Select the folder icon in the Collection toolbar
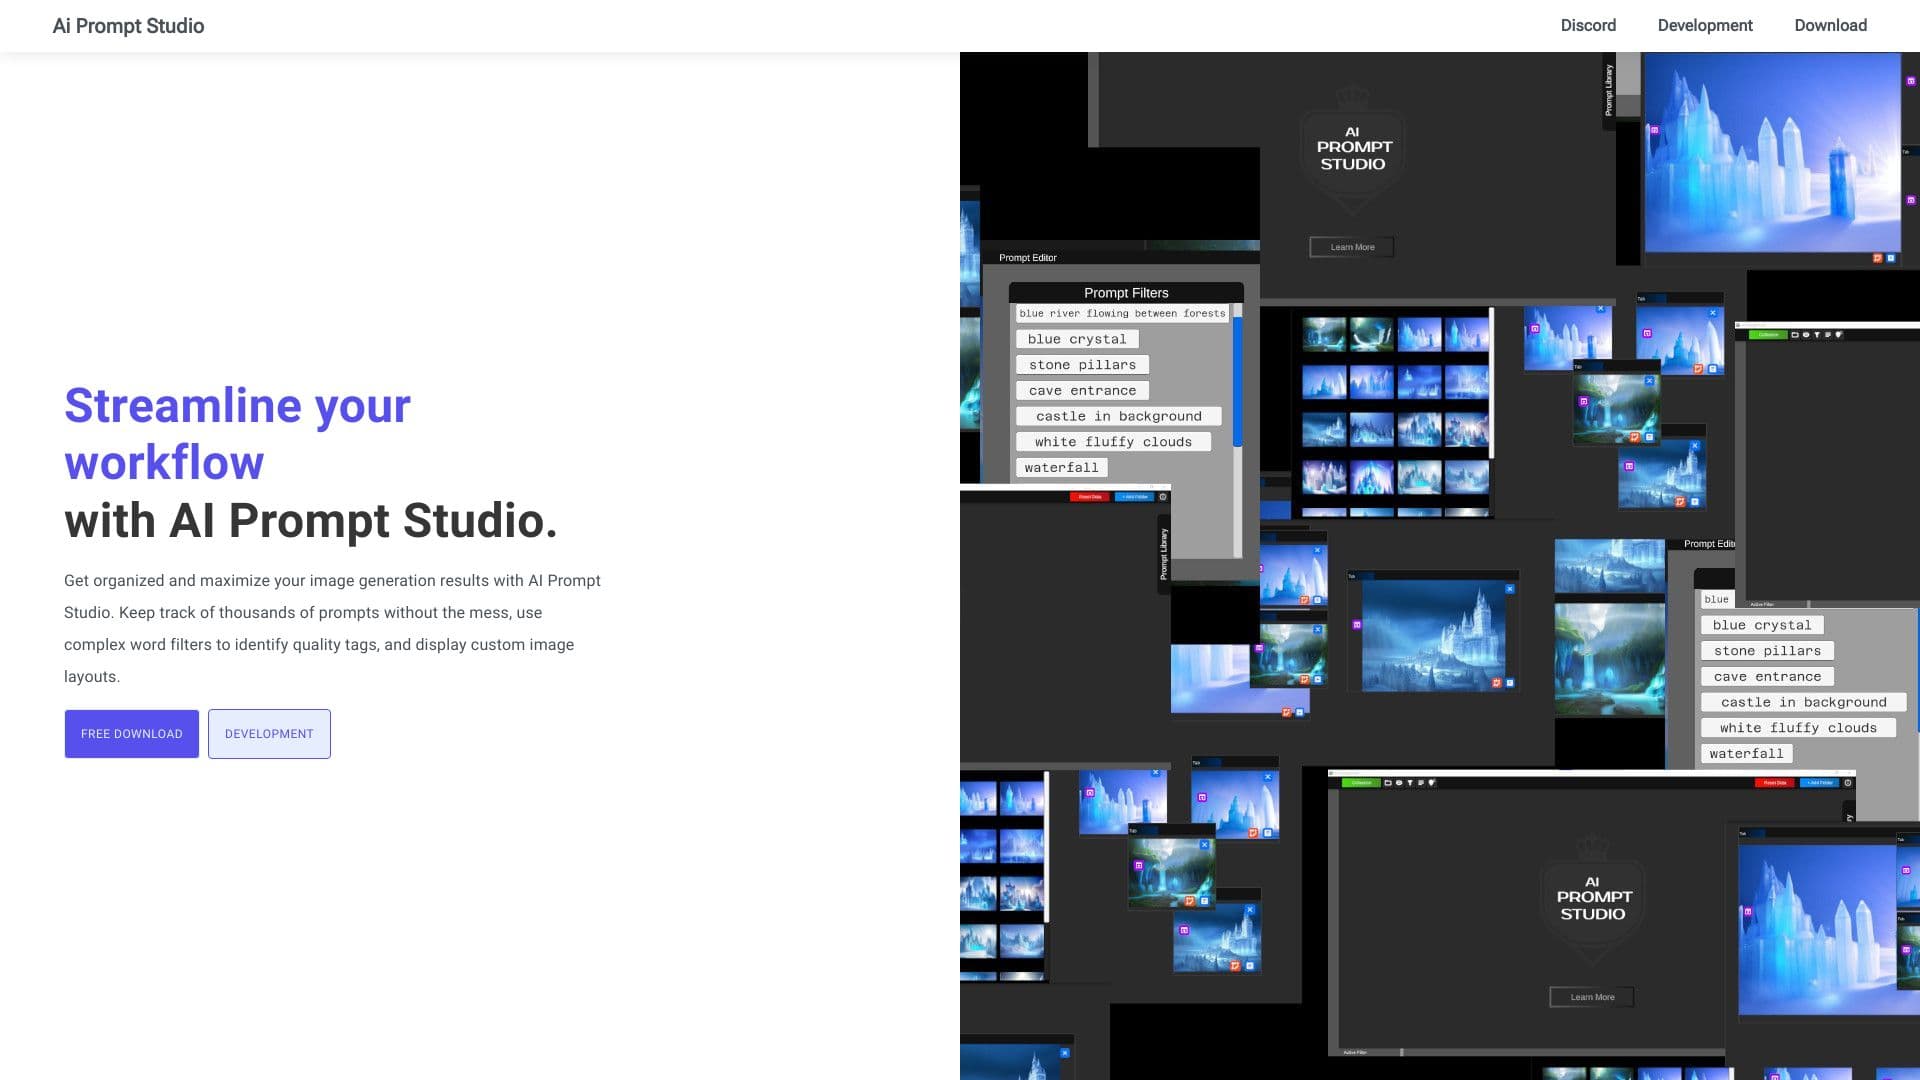This screenshot has height=1080, width=1920. click(x=1387, y=783)
